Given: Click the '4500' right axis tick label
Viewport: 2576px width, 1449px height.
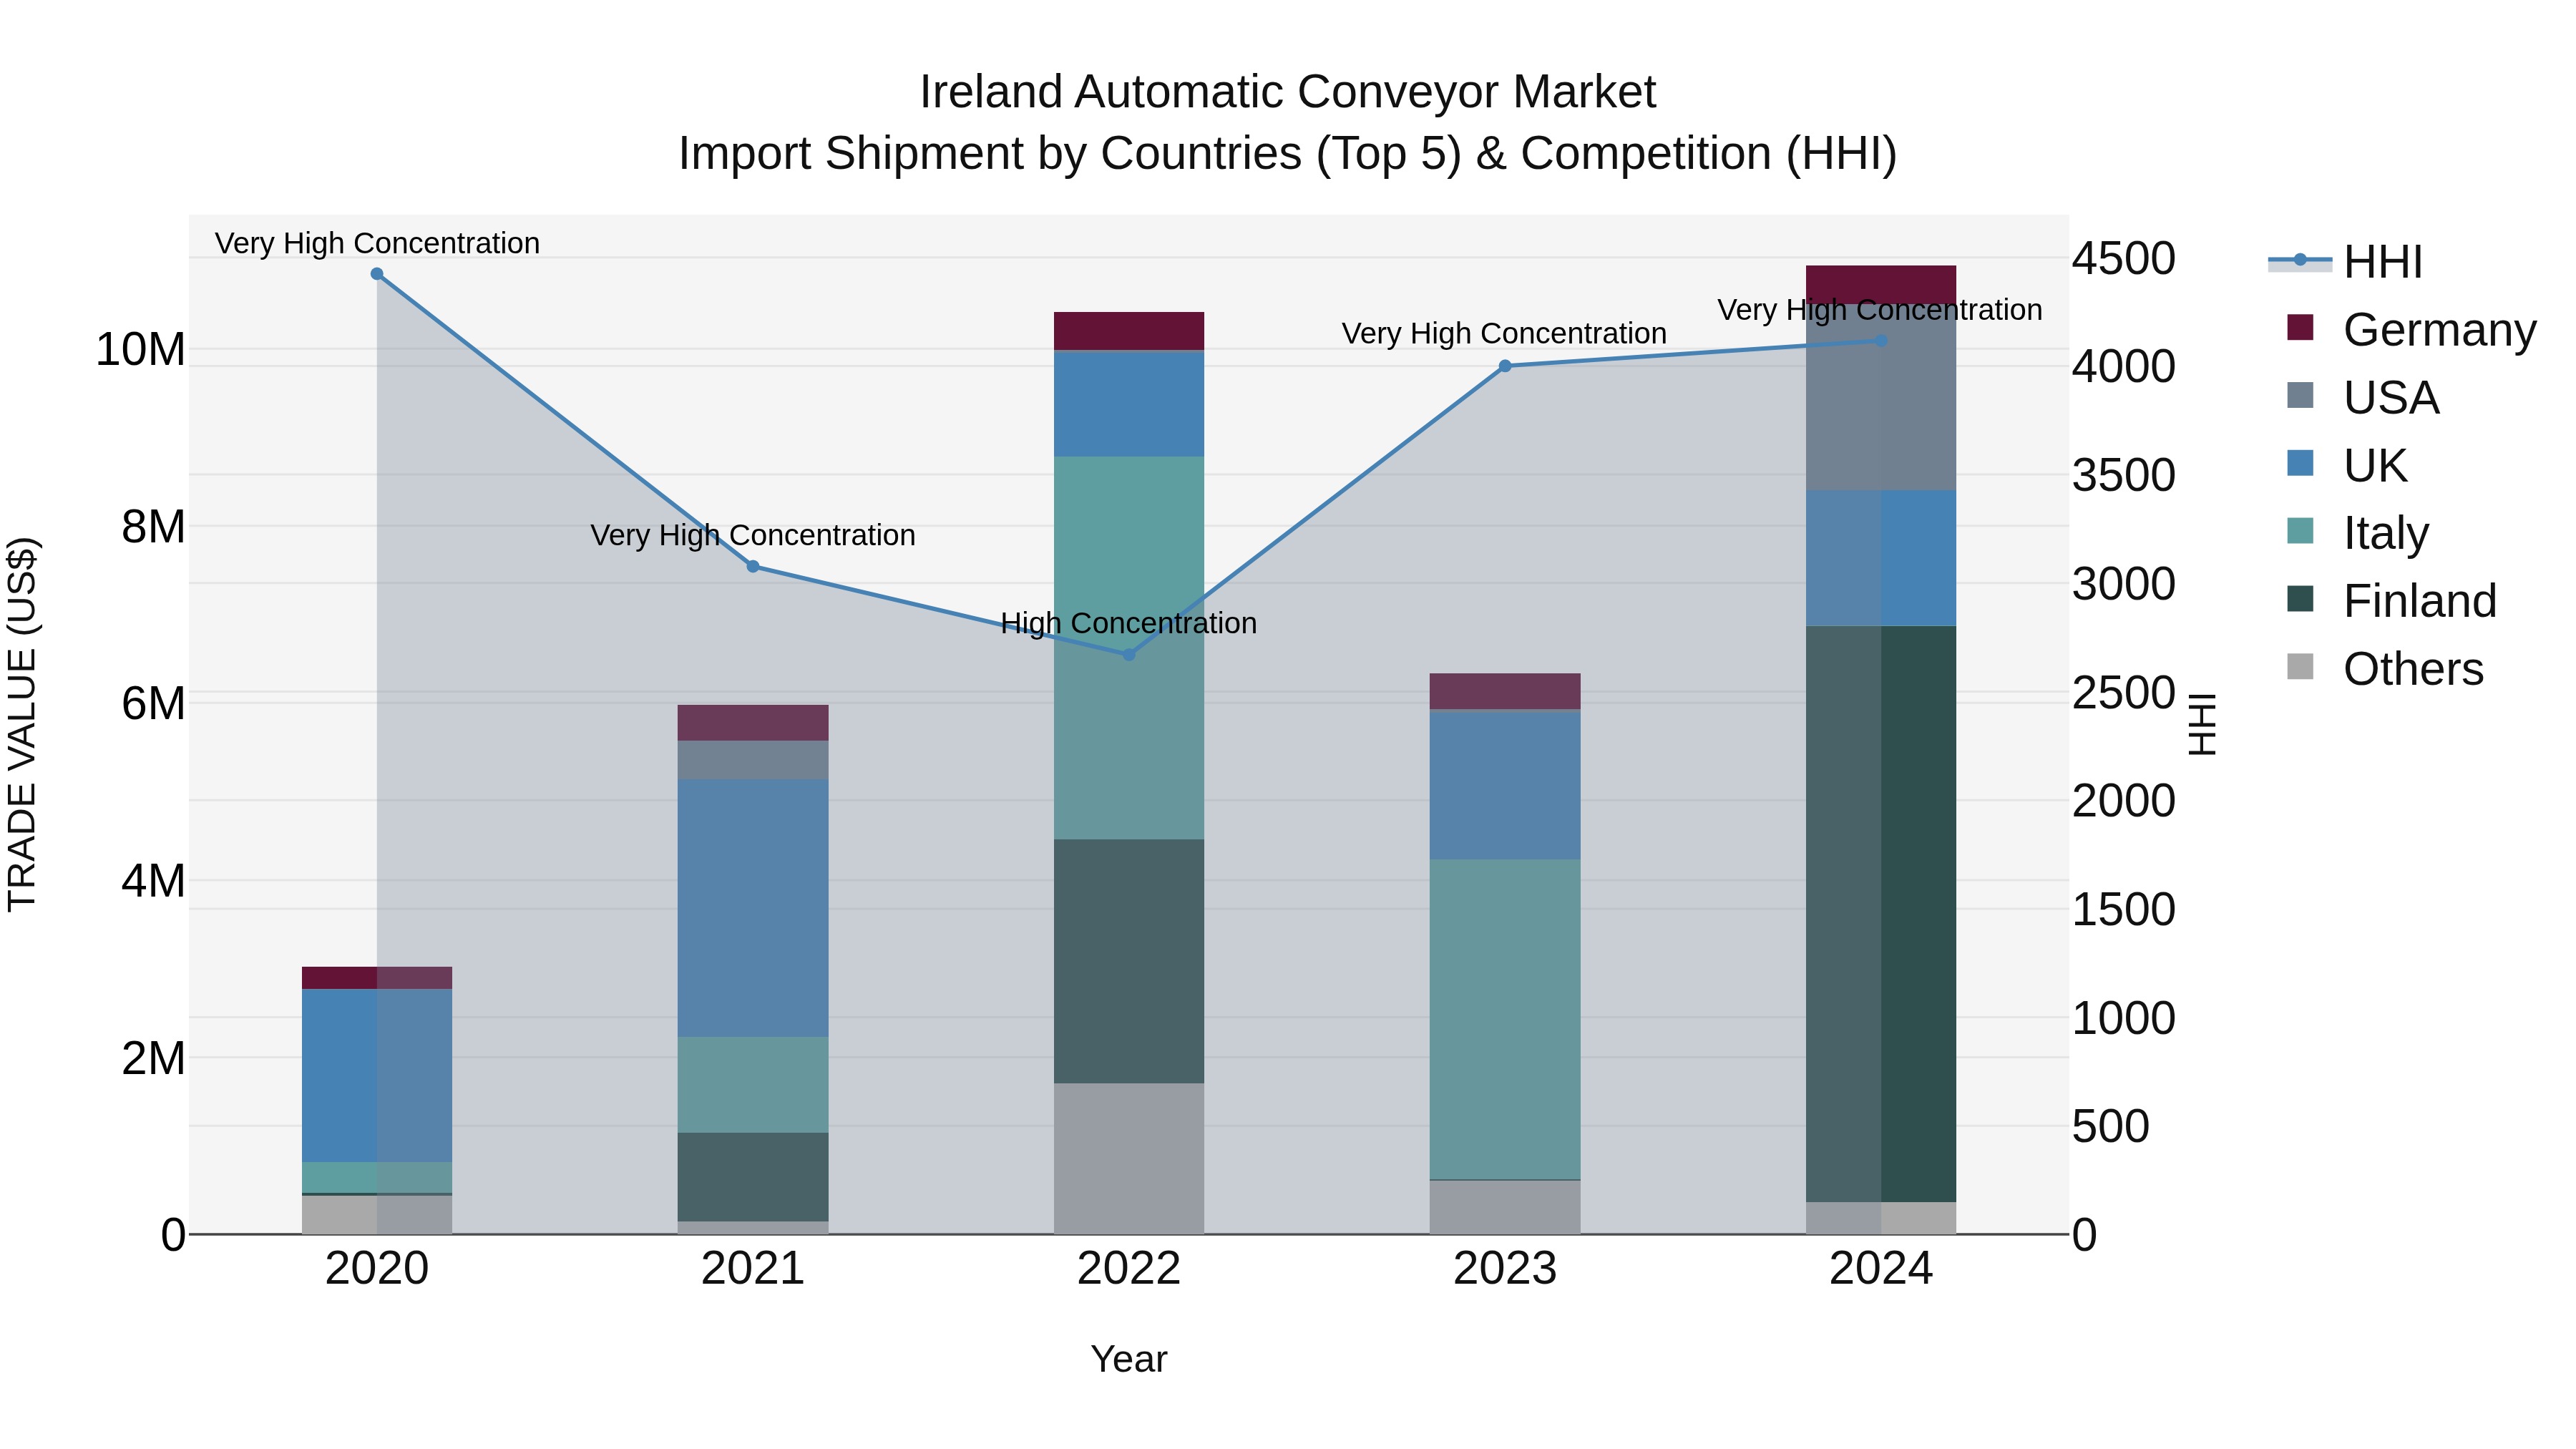Looking at the screenshot, I should point(2124,258).
